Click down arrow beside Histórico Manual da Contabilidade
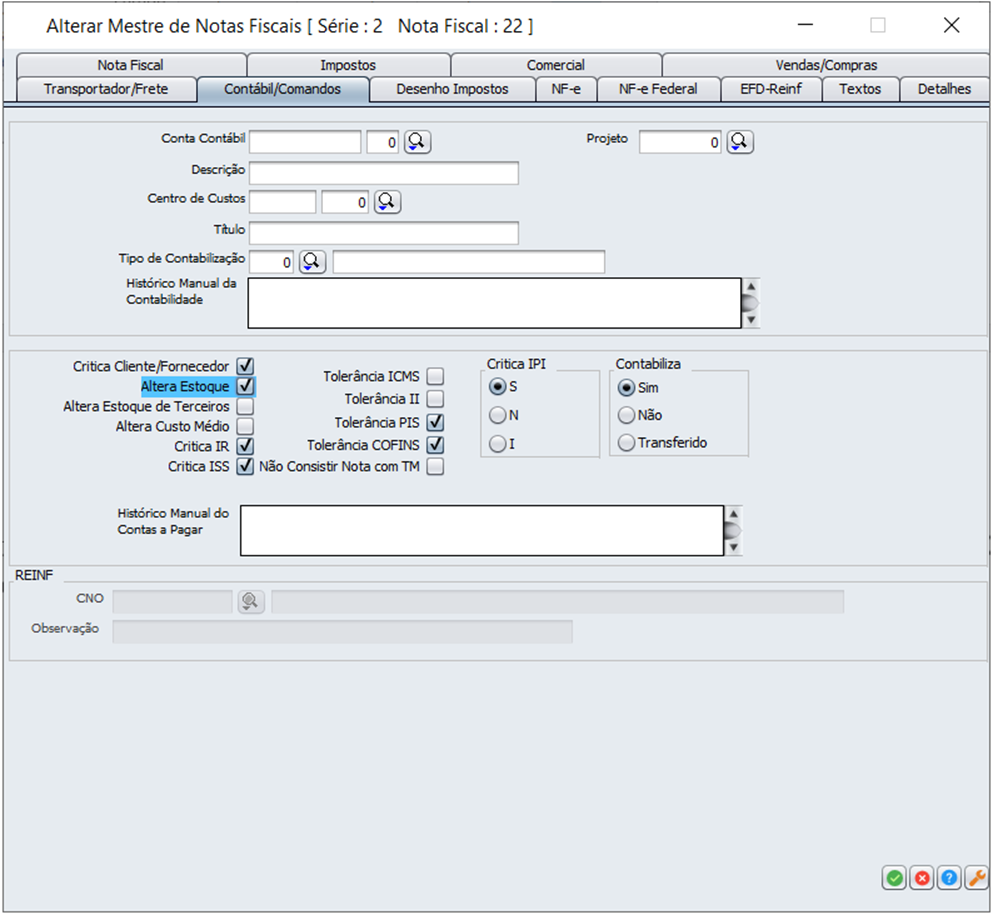 coord(751,320)
